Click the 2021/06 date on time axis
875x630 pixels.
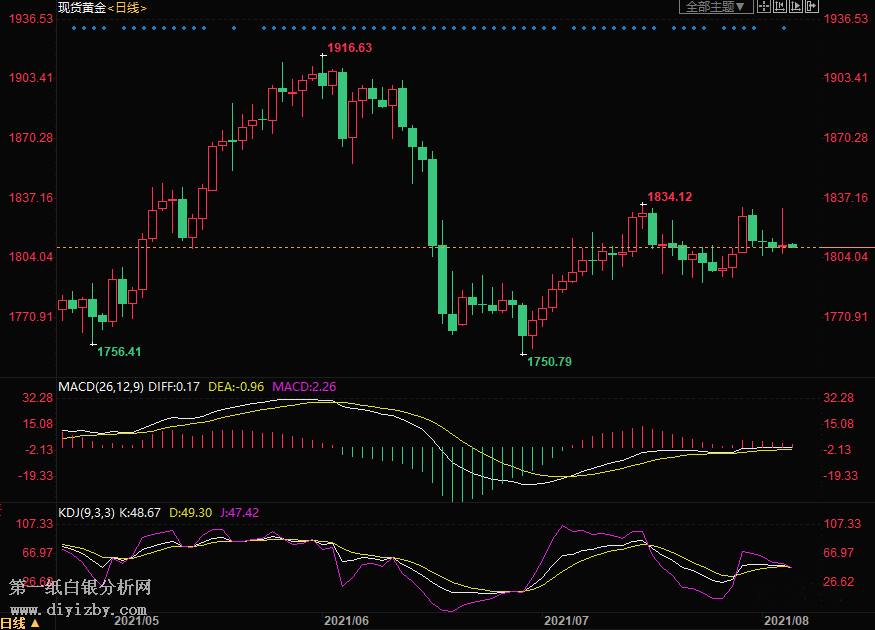tap(347, 621)
